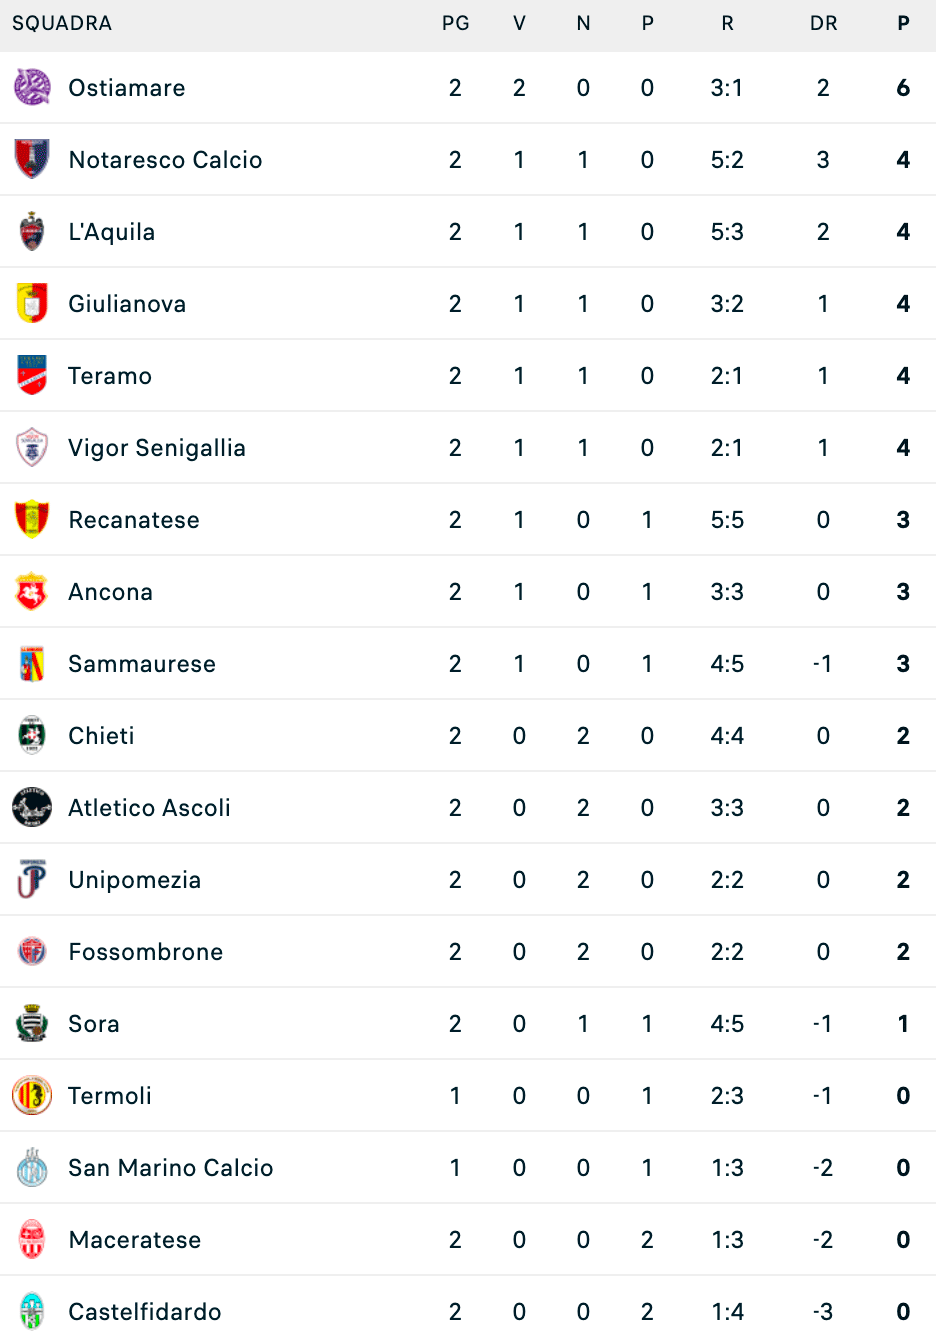
Task: Open the Fossombrone team link
Action: click(x=146, y=952)
